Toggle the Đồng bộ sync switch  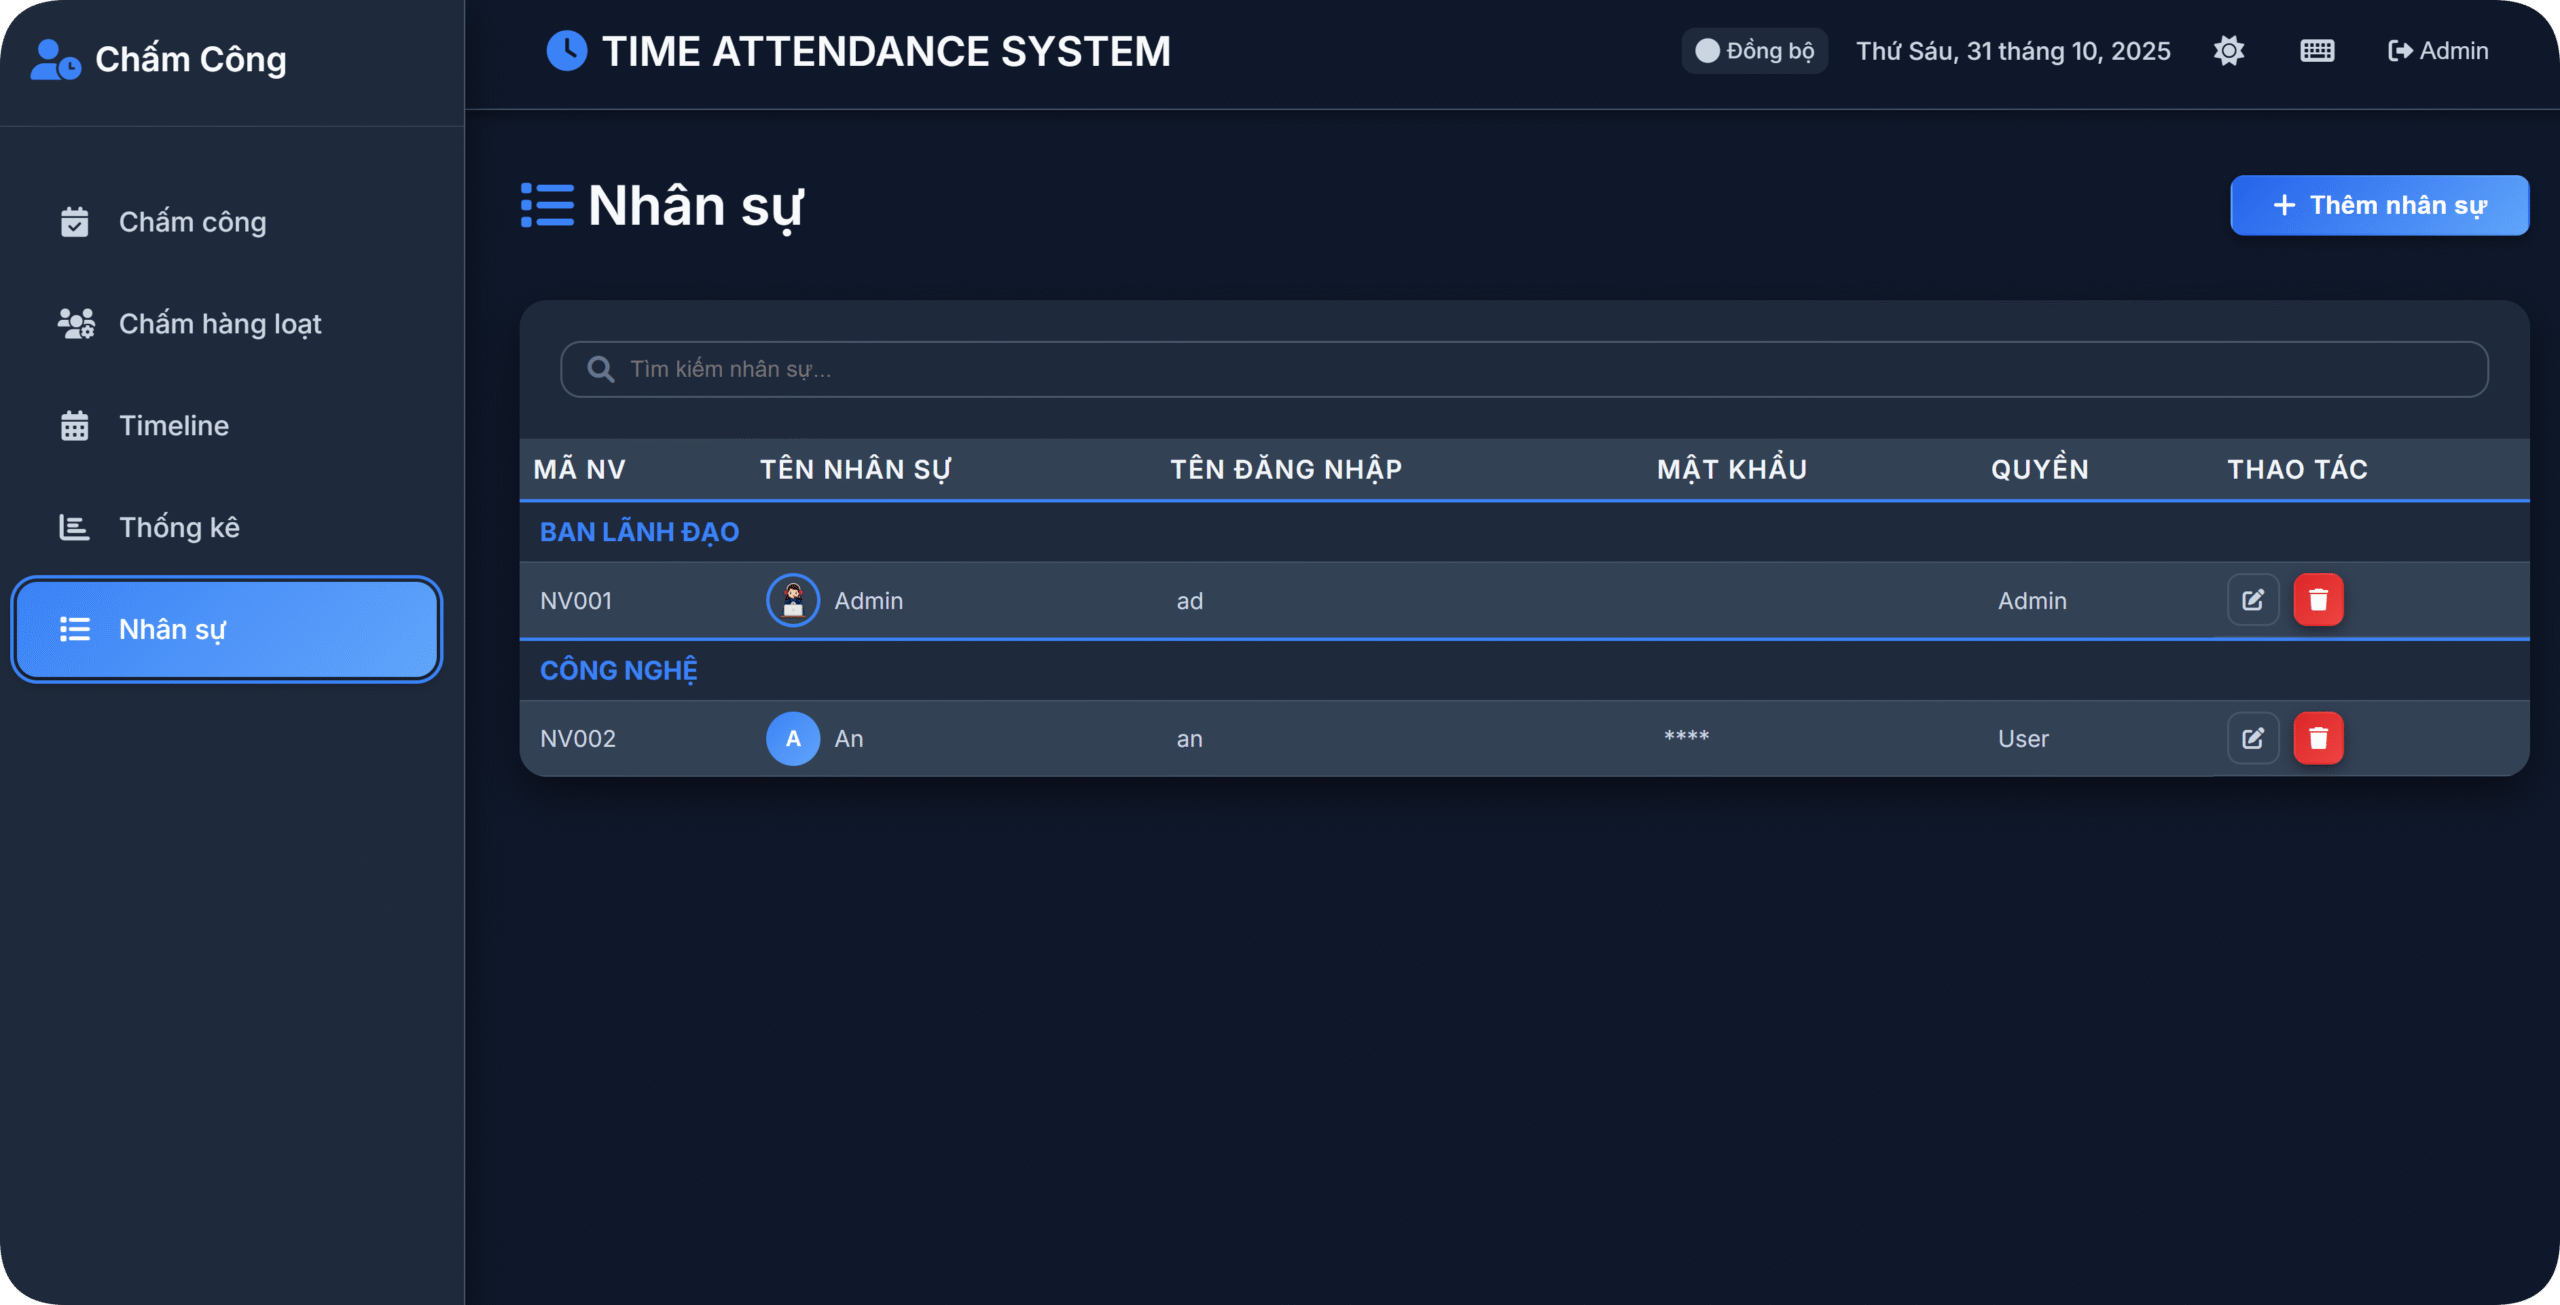1708,51
